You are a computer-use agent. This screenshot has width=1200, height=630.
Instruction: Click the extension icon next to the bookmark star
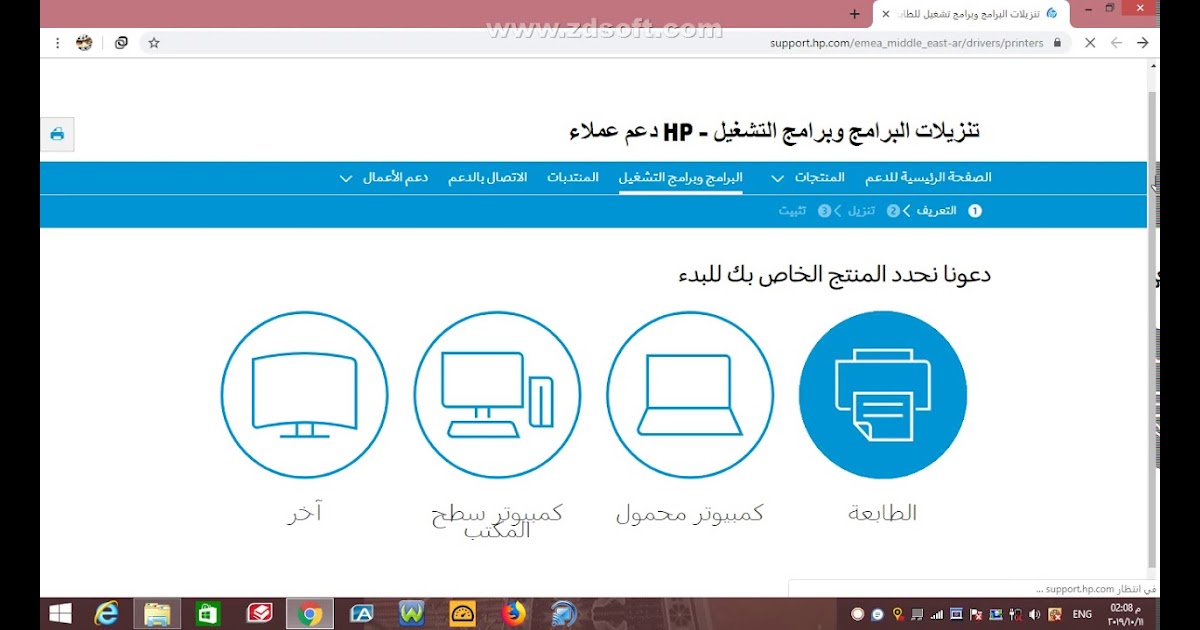coord(121,43)
